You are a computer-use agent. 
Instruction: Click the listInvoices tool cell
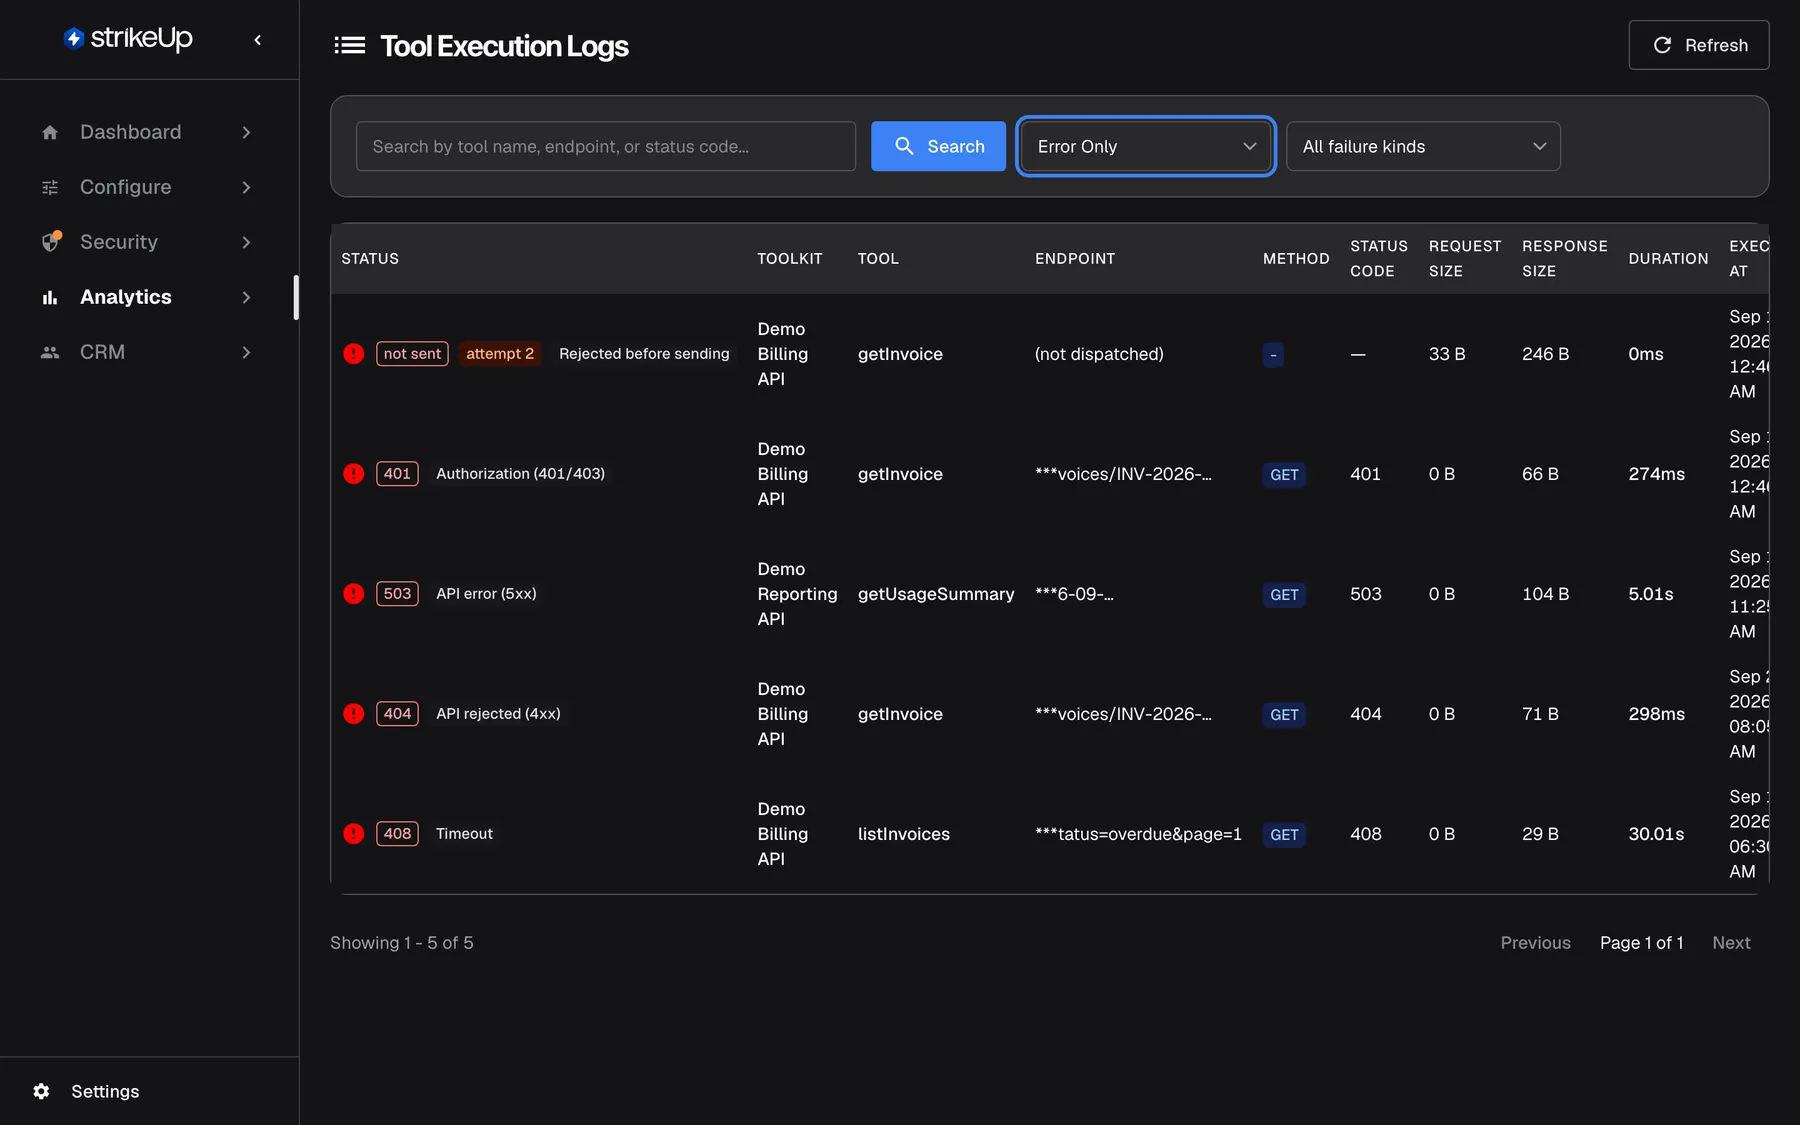[904, 834]
